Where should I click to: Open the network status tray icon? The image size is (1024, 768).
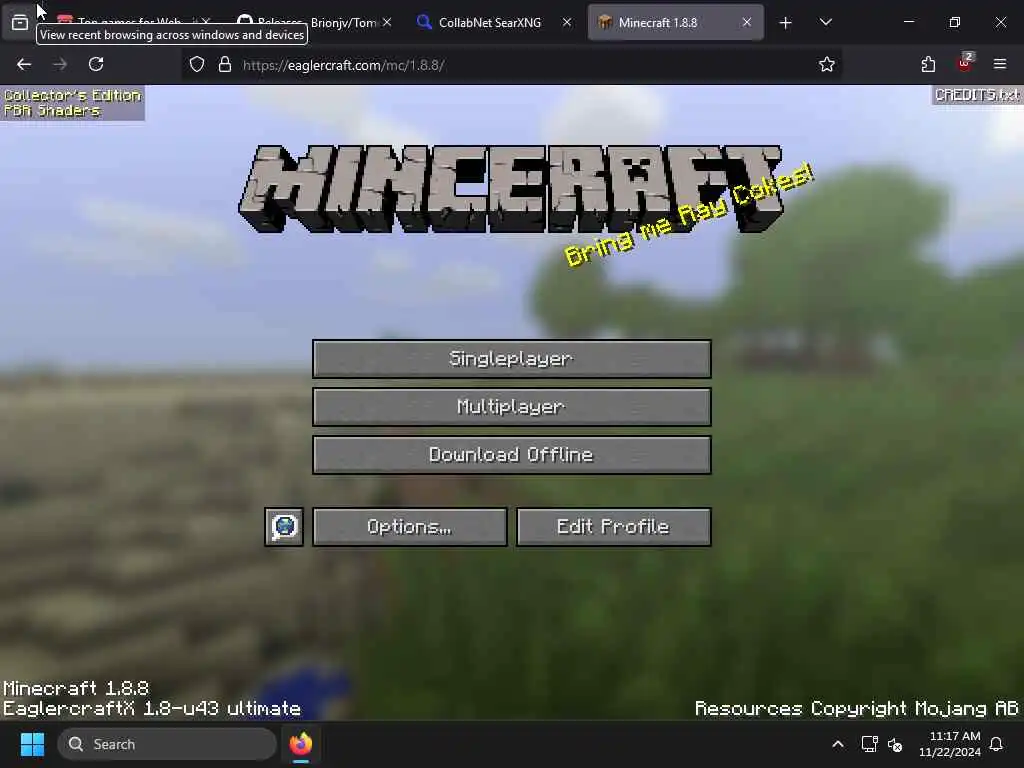point(869,744)
